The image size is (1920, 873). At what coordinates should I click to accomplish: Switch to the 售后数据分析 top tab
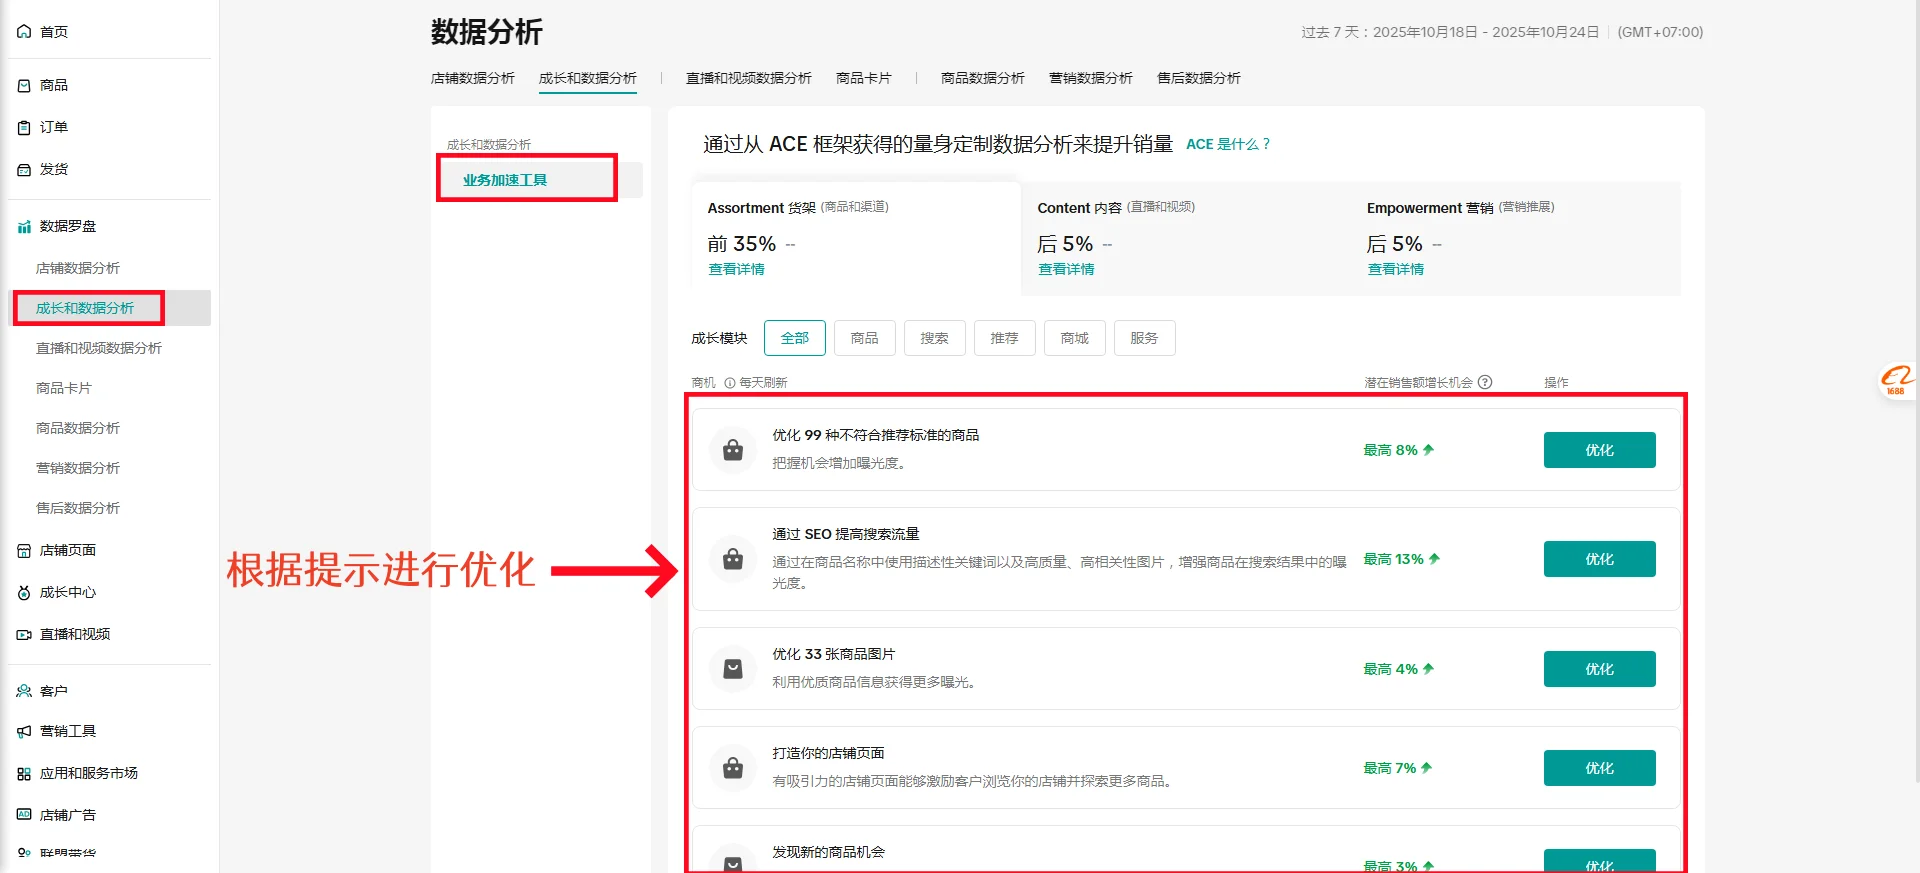[1198, 78]
